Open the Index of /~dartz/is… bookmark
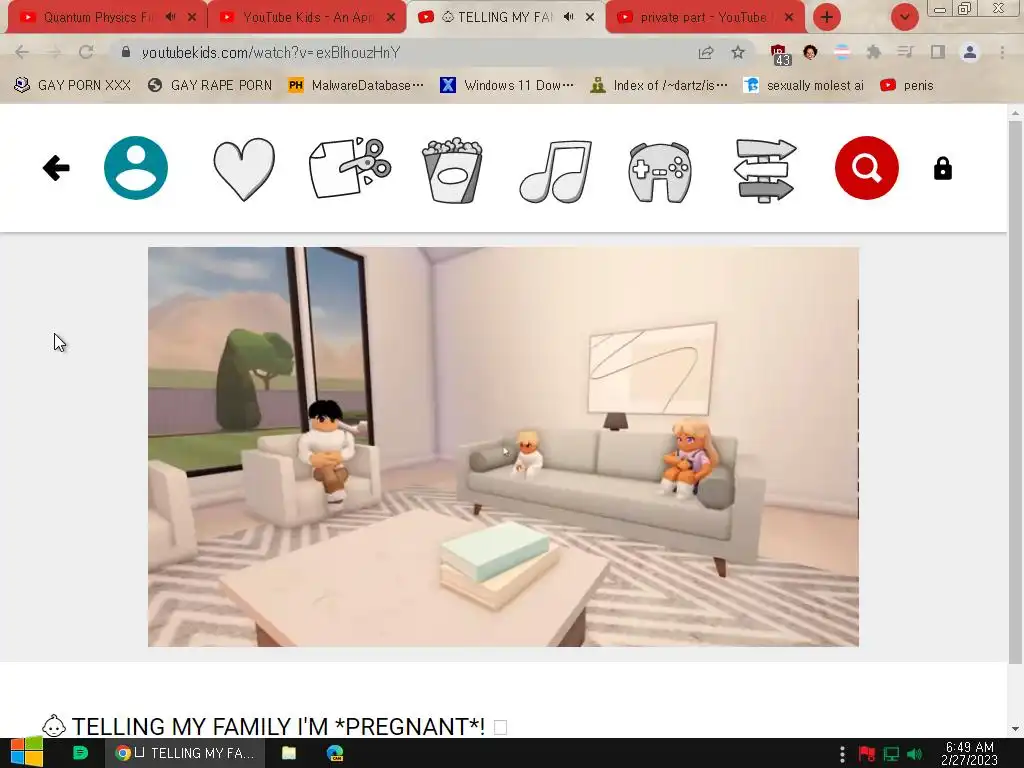This screenshot has height=768, width=1024. pyautogui.click(x=659, y=85)
